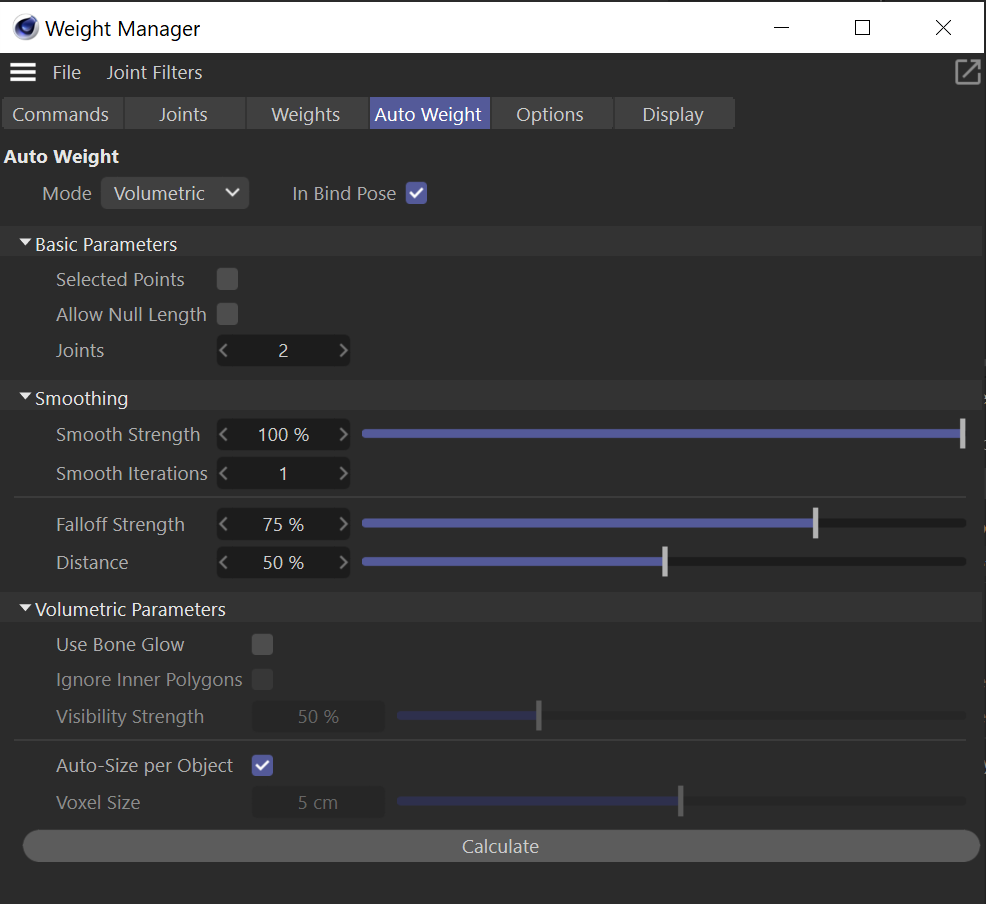Switch to the Weights tab
Image resolution: width=986 pixels, height=904 pixels.
pos(305,115)
